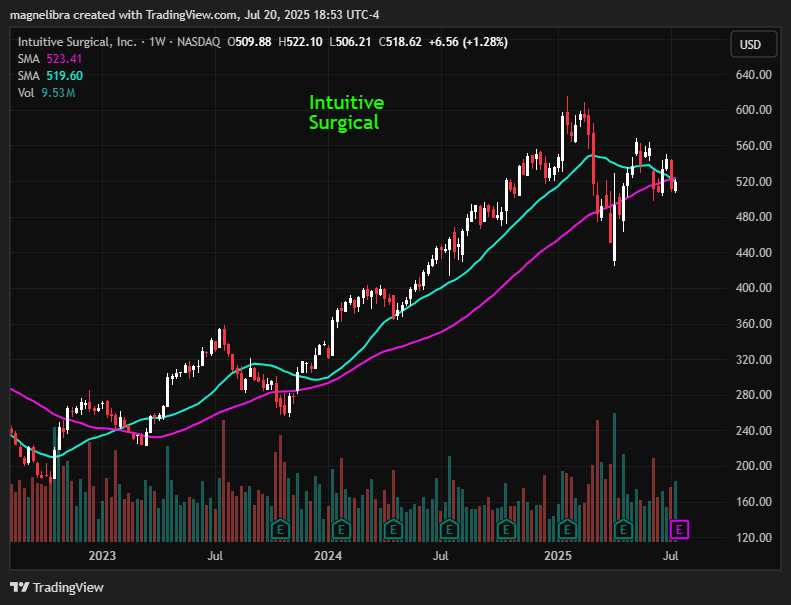Click the Jul label between 2023 and 2024

coord(215,556)
